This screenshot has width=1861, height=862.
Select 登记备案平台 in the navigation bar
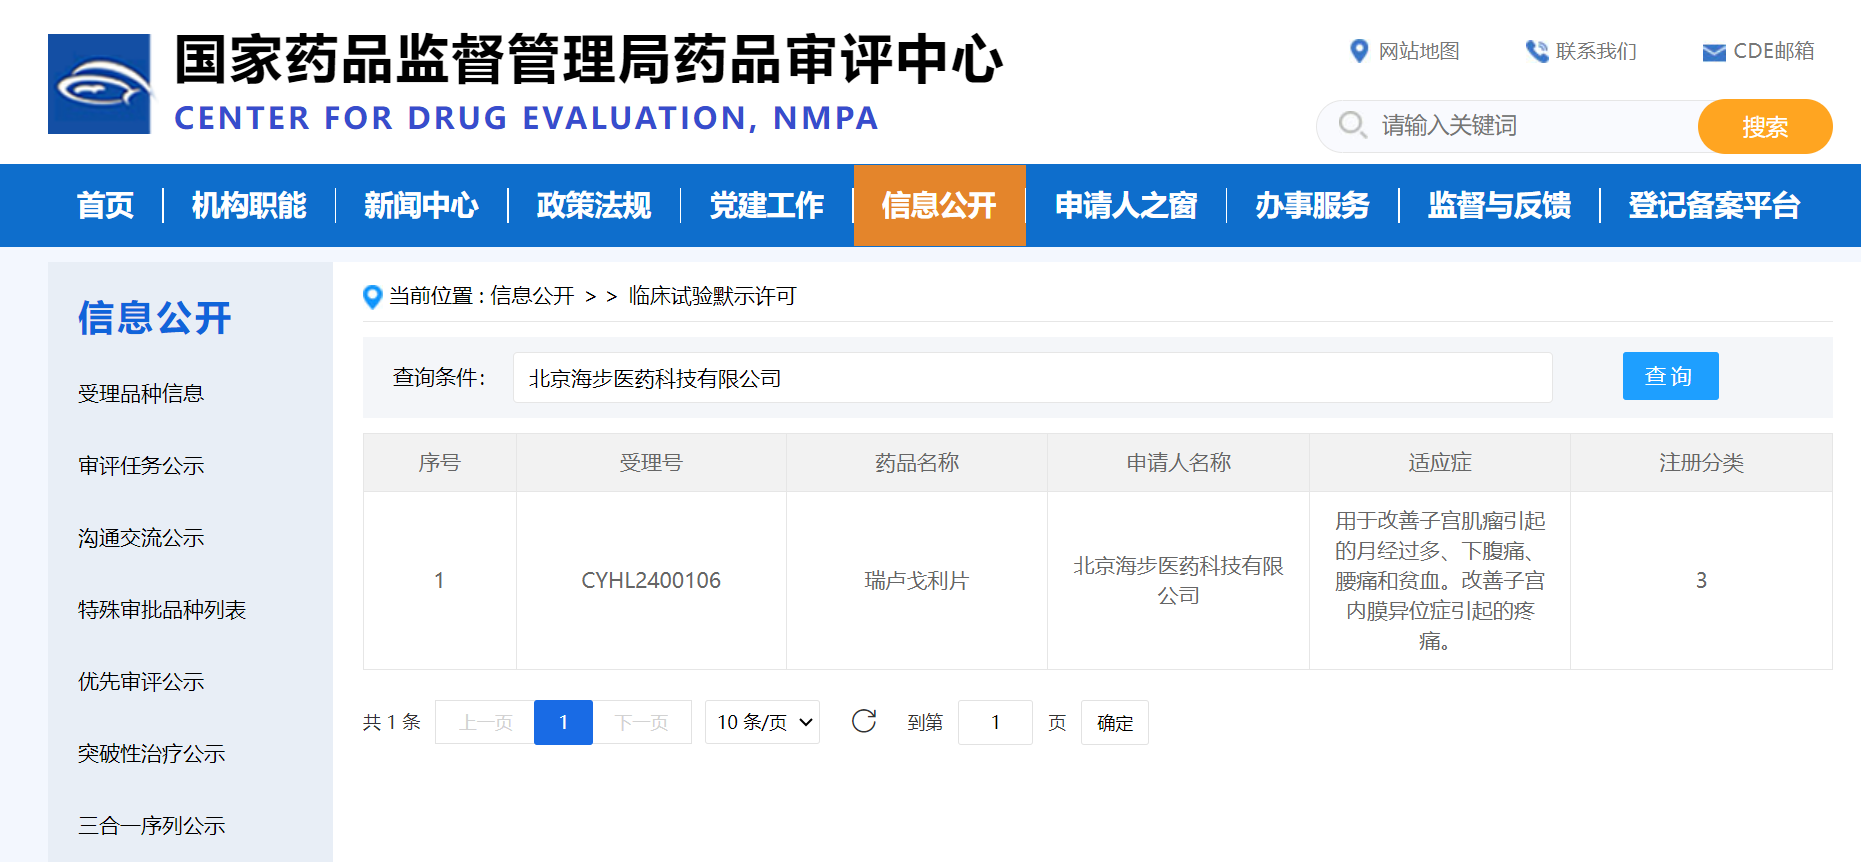pyautogui.click(x=1714, y=205)
